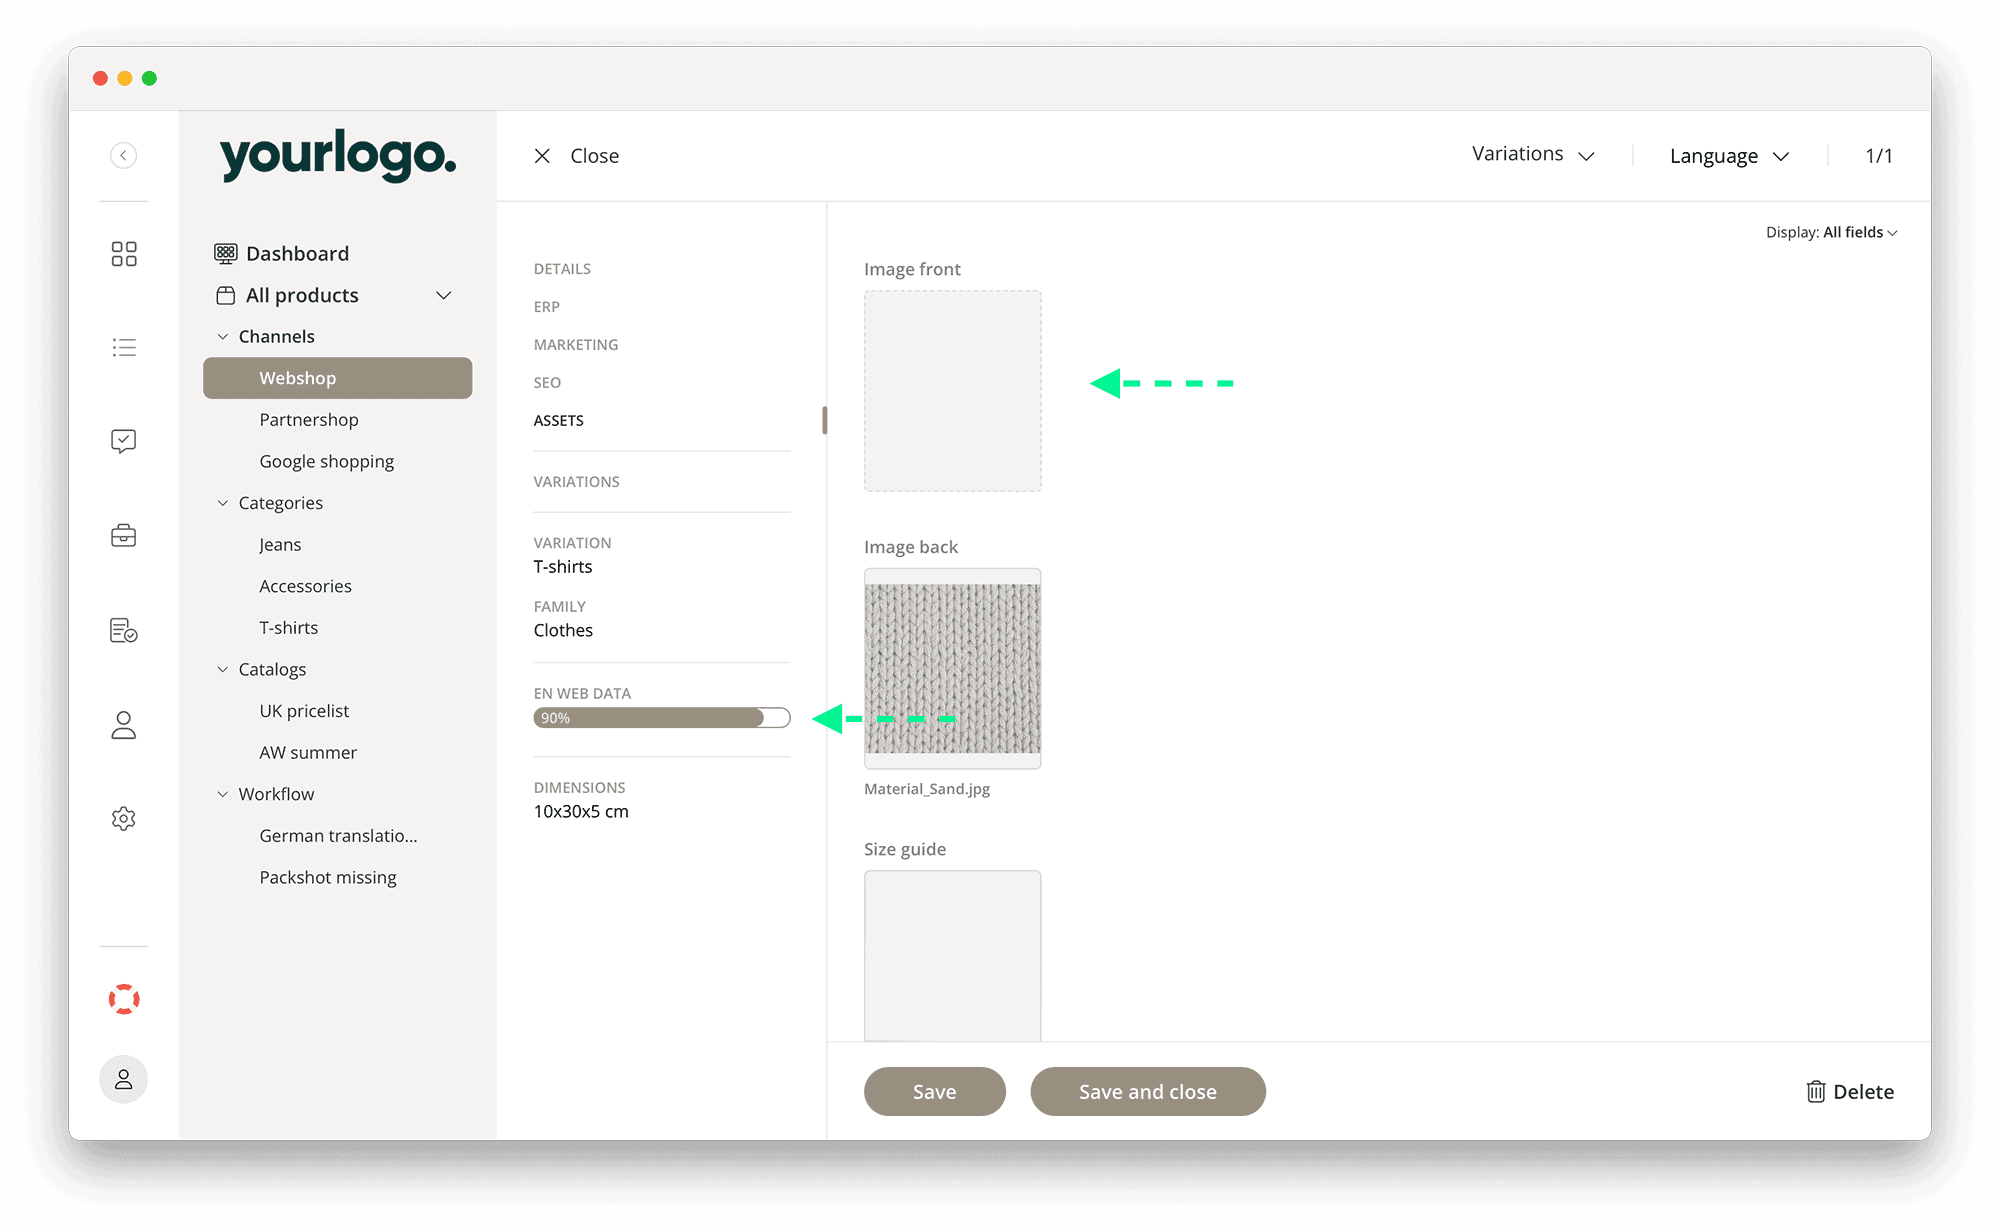This screenshot has width=2000, height=1231.
Task: Click the Save and close button
Action: 1147,1091
